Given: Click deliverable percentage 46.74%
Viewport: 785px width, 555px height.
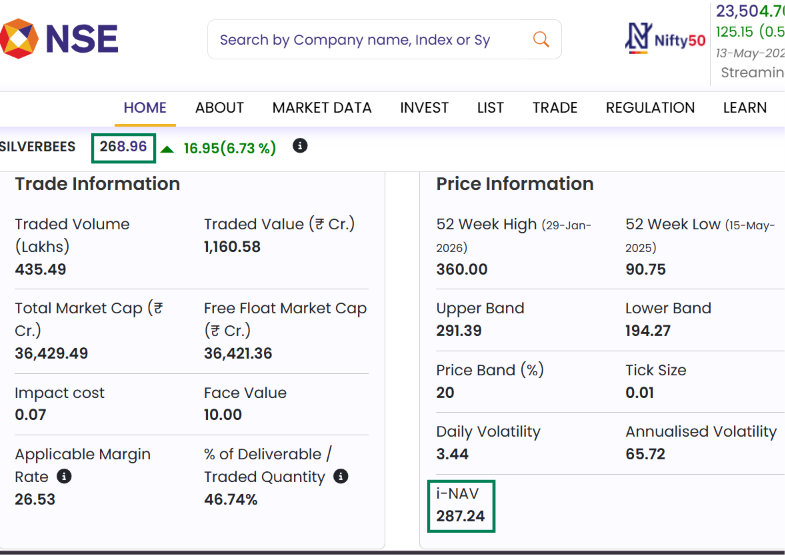Looking at the screenshot, I should [x=231, y=499].
